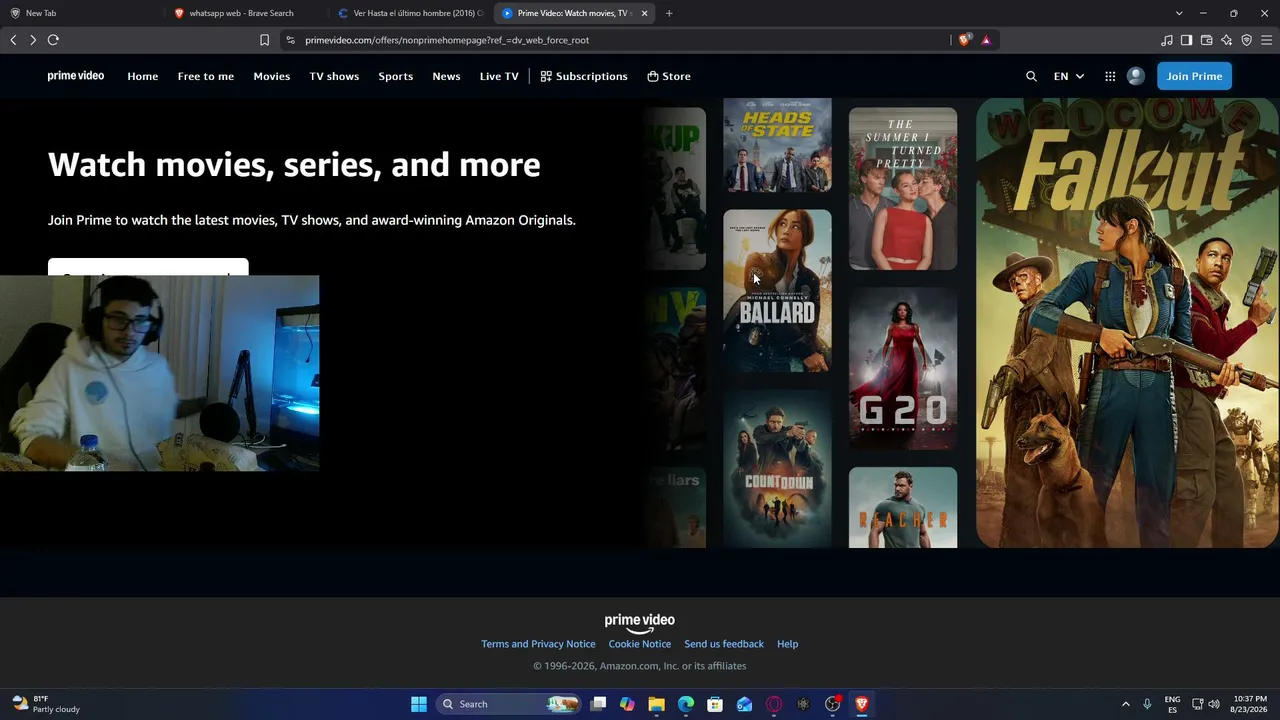The width and height of the screenshot is (1280, 720).
Task: Click Send us feedback link
Action: click(x=724, y=644)
